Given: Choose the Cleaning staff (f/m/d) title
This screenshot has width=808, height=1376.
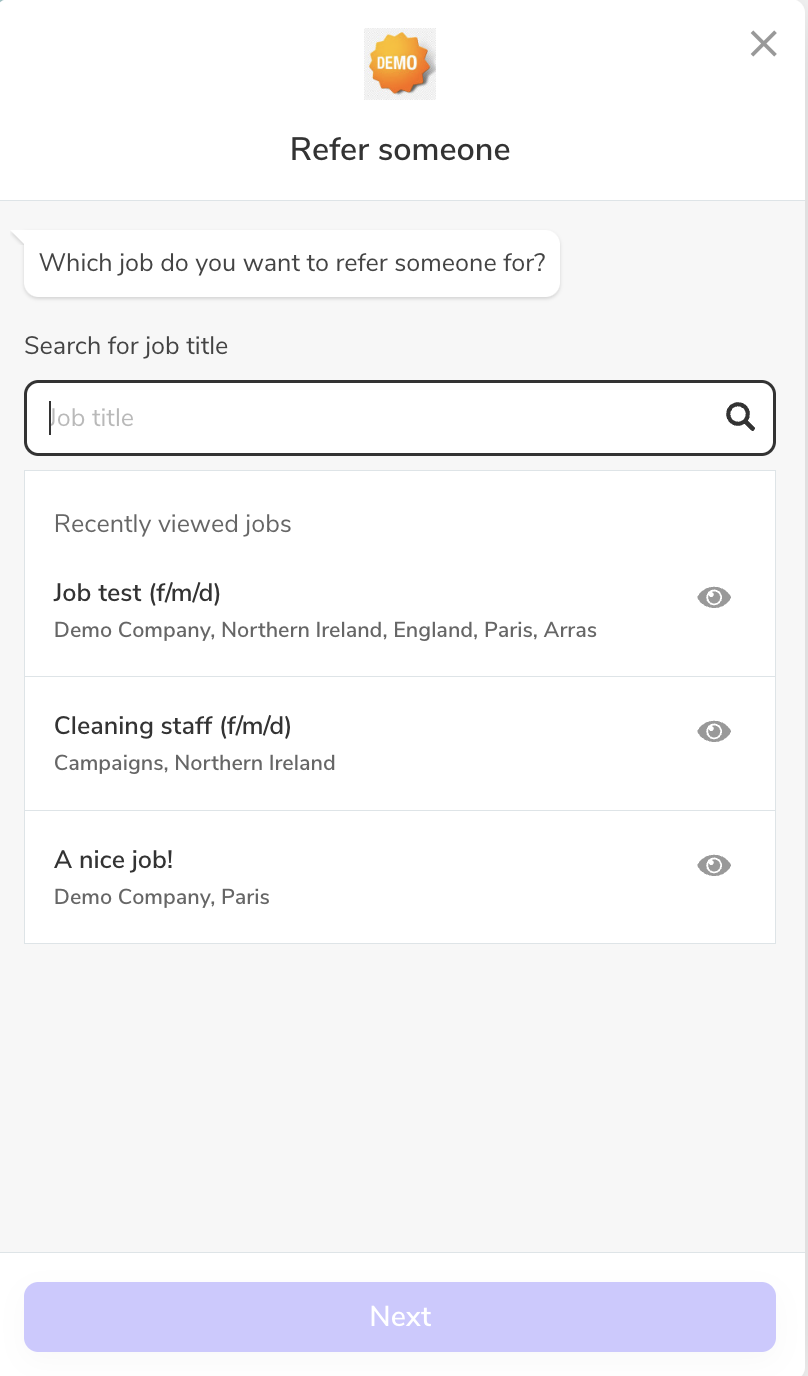Looking at the screenshot, I should (x=172, y=725).
